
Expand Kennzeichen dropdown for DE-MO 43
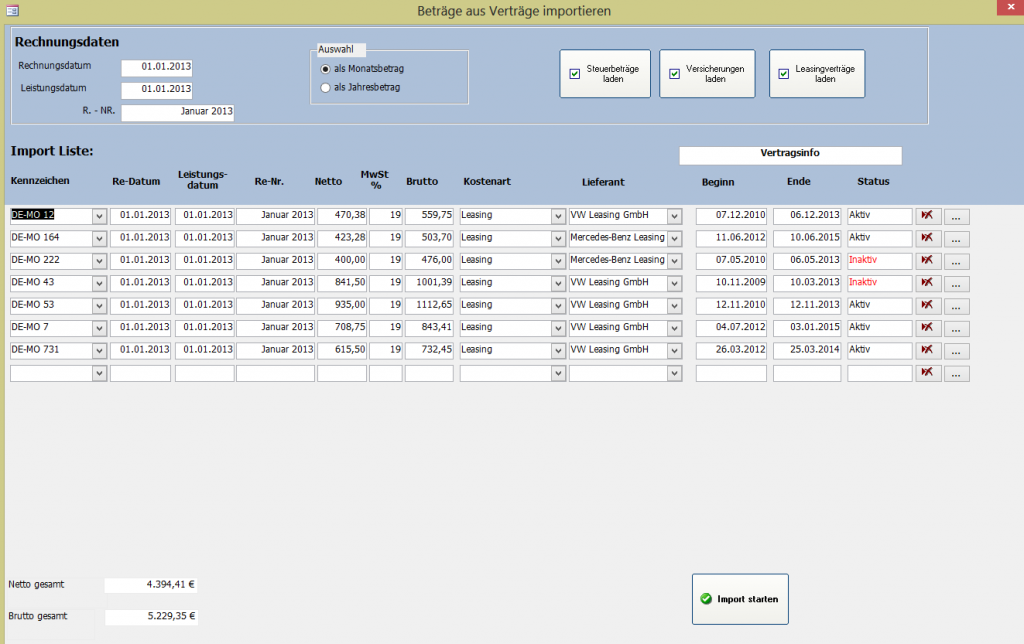[99, 283]
